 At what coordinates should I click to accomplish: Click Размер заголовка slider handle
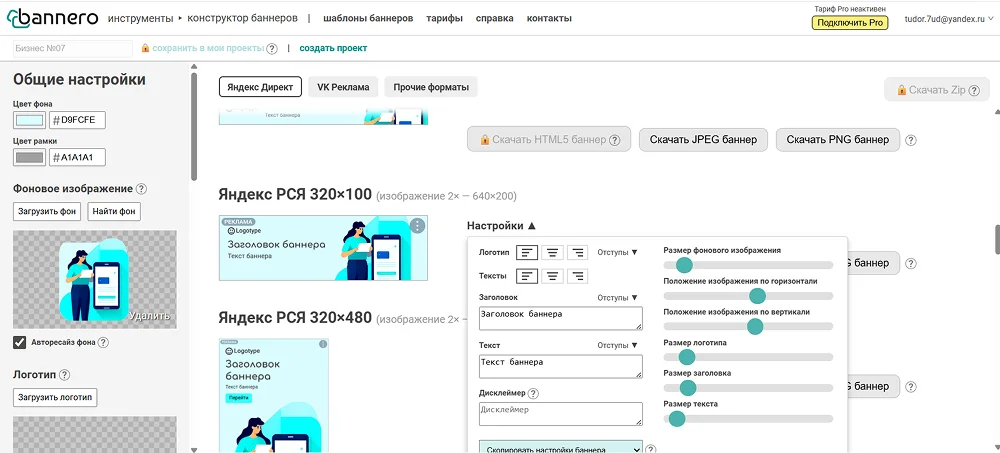(x=688, y=388)
